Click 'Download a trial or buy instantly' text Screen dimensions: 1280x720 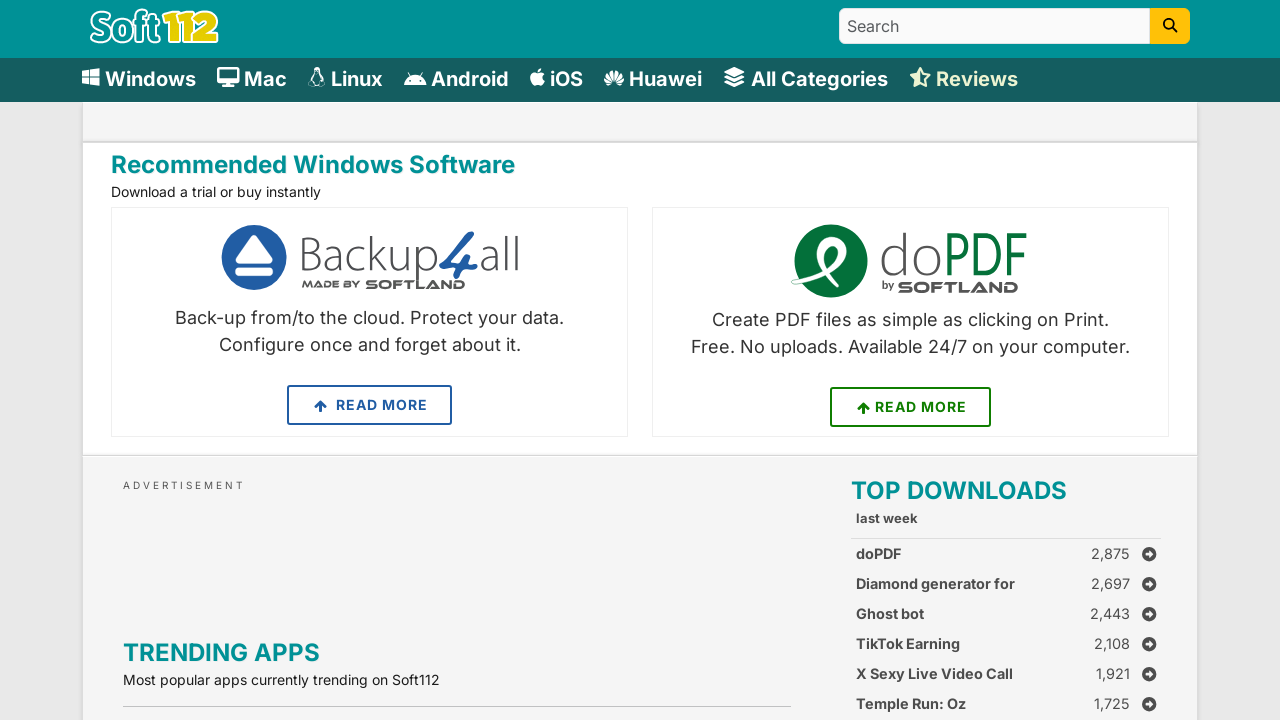(216, 192)
